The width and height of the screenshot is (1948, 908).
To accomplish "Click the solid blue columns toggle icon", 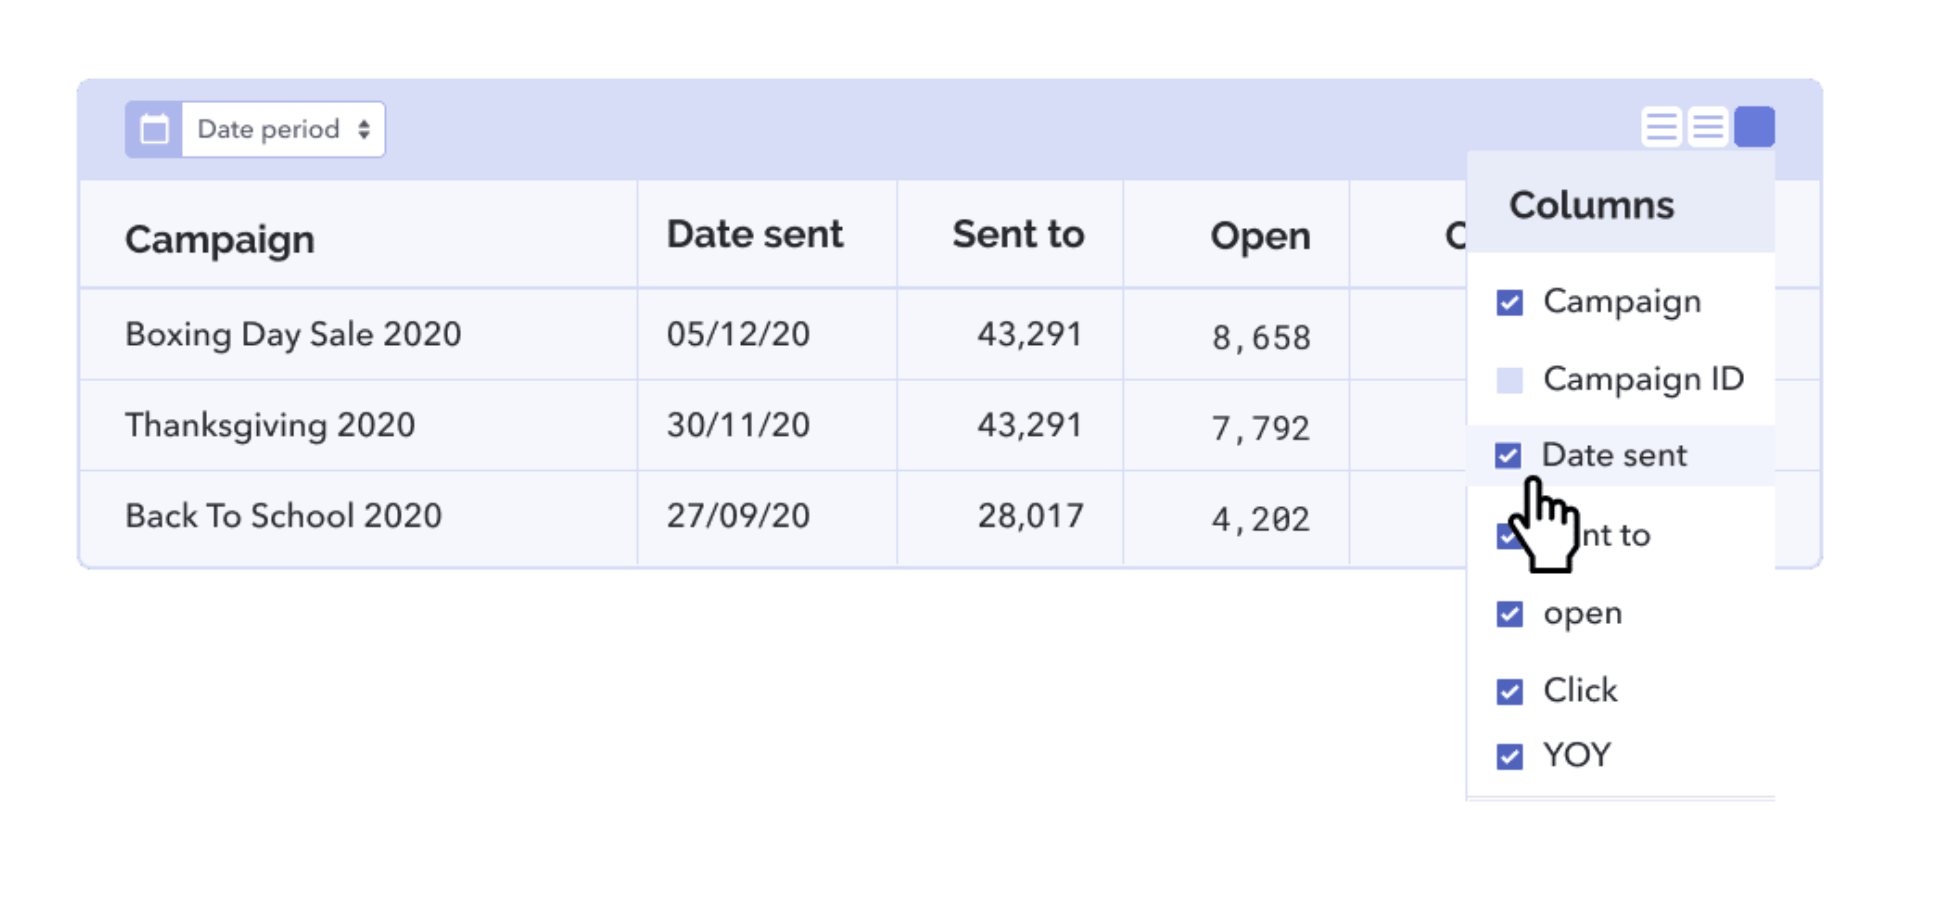I will pos(1754,127).
